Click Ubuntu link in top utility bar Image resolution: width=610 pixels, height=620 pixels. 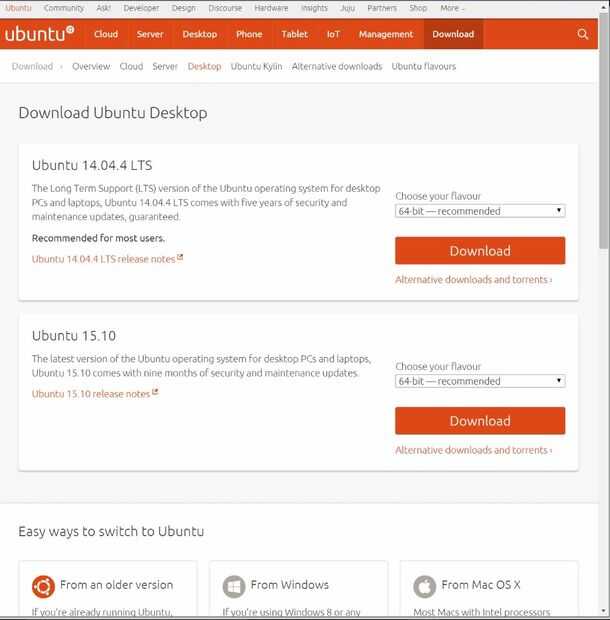18,8
